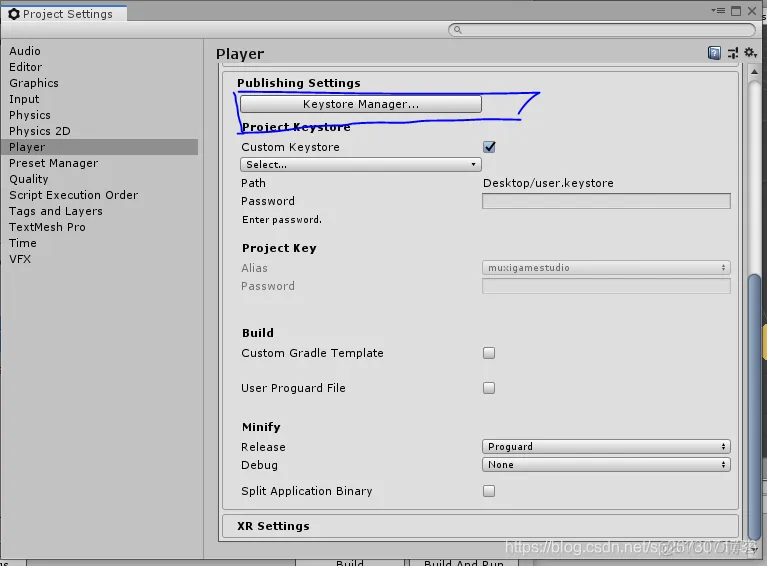Select VFX settings category
Viewport: 767px width, 566px height.
tap(20, 259)
